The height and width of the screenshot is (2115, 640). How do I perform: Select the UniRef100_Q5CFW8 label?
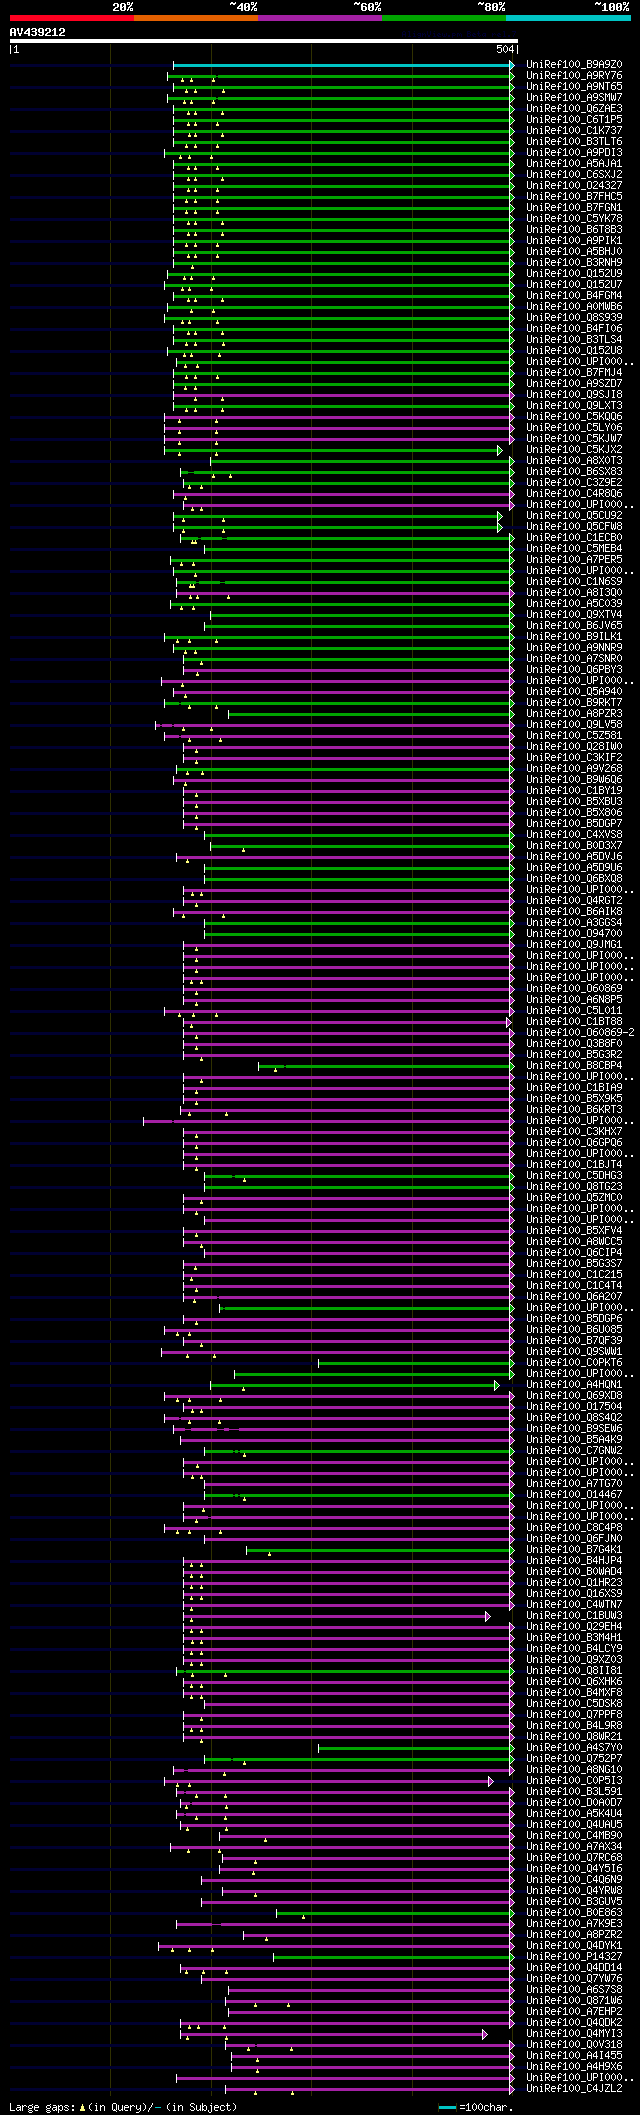point(574,527)
